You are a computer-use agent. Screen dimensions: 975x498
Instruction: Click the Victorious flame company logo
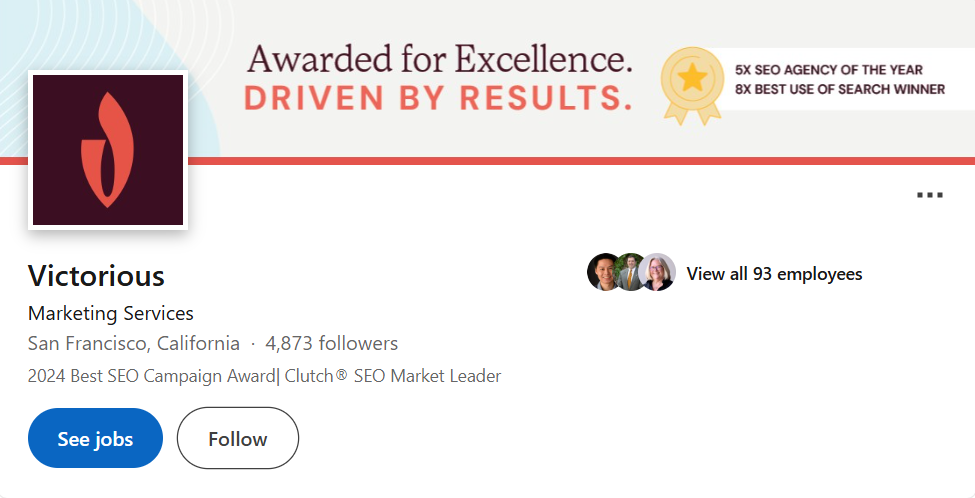pyautogui.click(x=108, y=150)
